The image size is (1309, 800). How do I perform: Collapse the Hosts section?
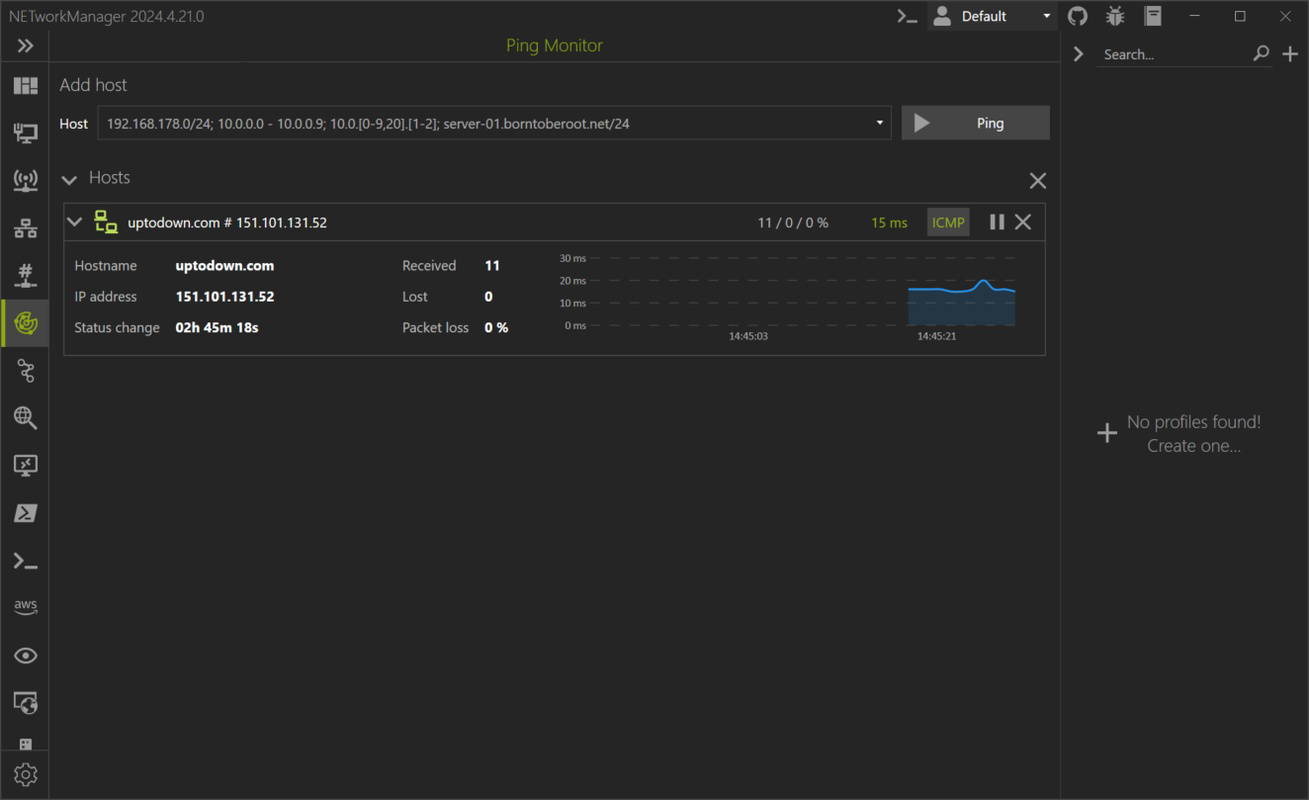pyautogui.click(x=69, y=180)
